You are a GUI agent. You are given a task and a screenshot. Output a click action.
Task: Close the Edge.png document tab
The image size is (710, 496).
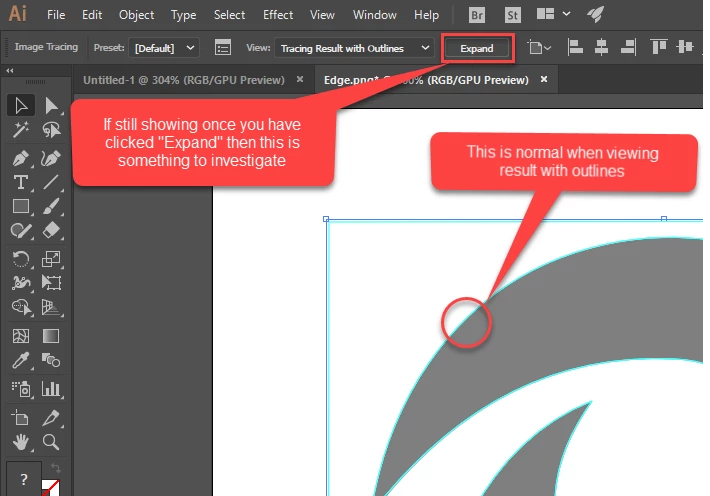point(544,79)
